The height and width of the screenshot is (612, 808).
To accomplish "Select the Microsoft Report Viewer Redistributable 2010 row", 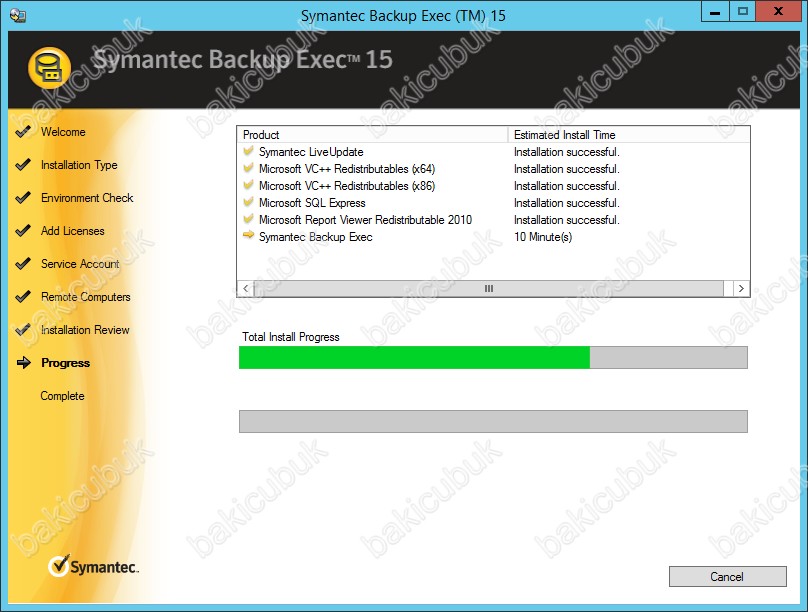I will pos(493,220).
